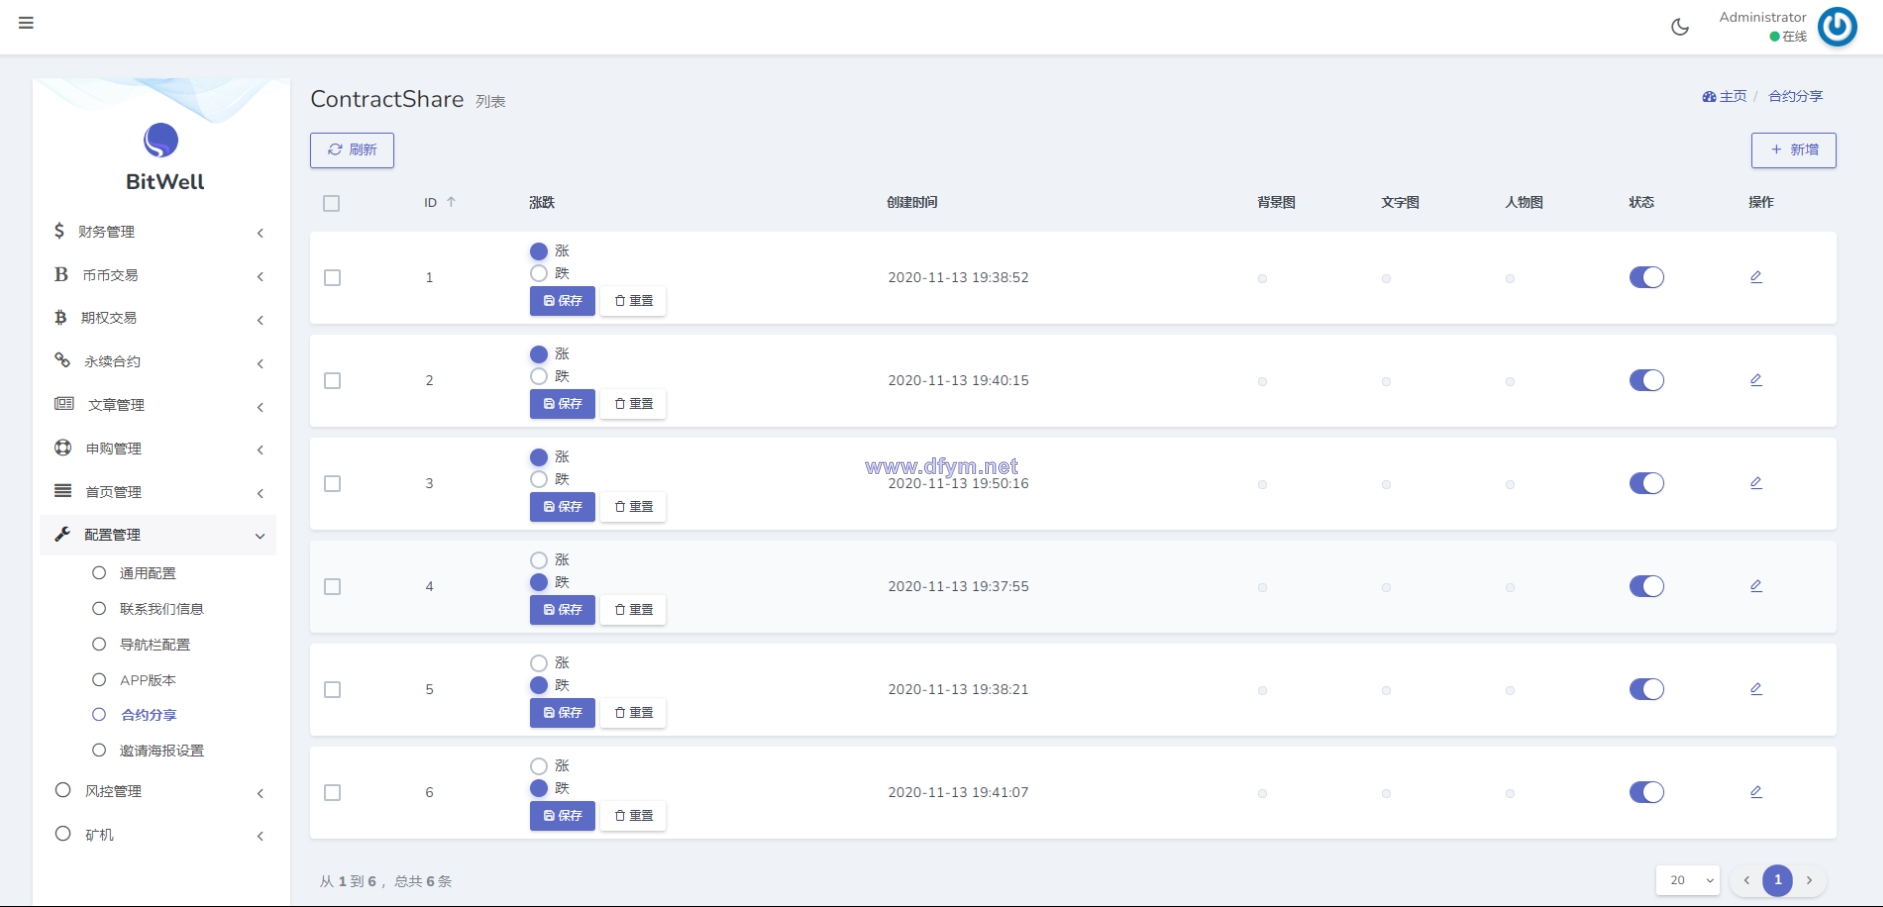Click the 新增 add button
This screenshot has height=907, width=1883.
click(x=1794, y=150)
